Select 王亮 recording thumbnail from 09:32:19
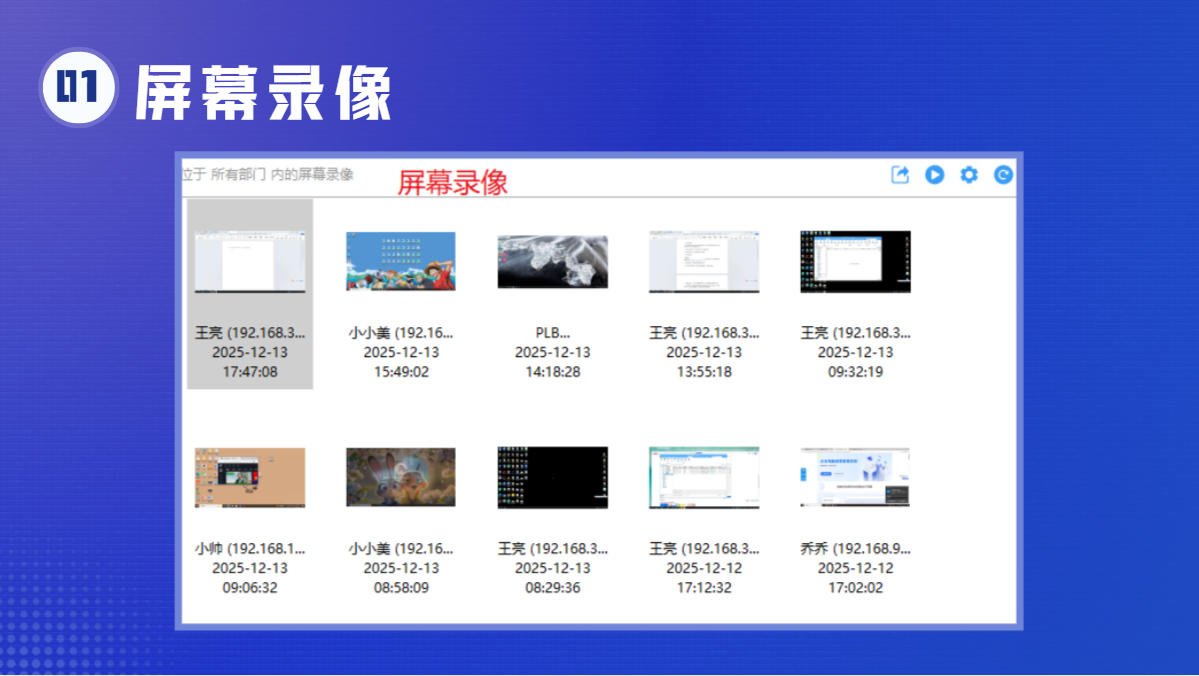Viewport: 1199px width, 676px height. pos(855,261)
